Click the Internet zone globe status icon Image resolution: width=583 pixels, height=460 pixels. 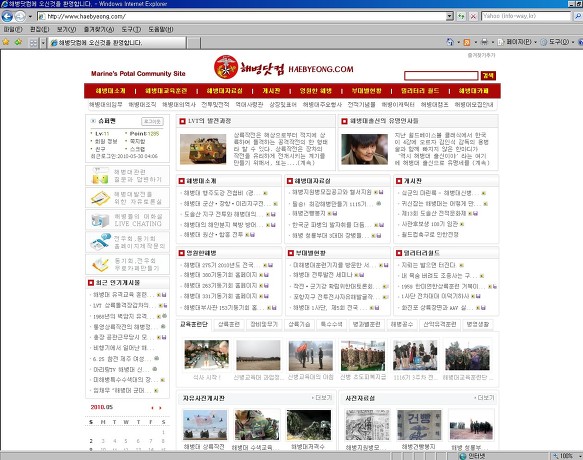click(x=463, y=456)
